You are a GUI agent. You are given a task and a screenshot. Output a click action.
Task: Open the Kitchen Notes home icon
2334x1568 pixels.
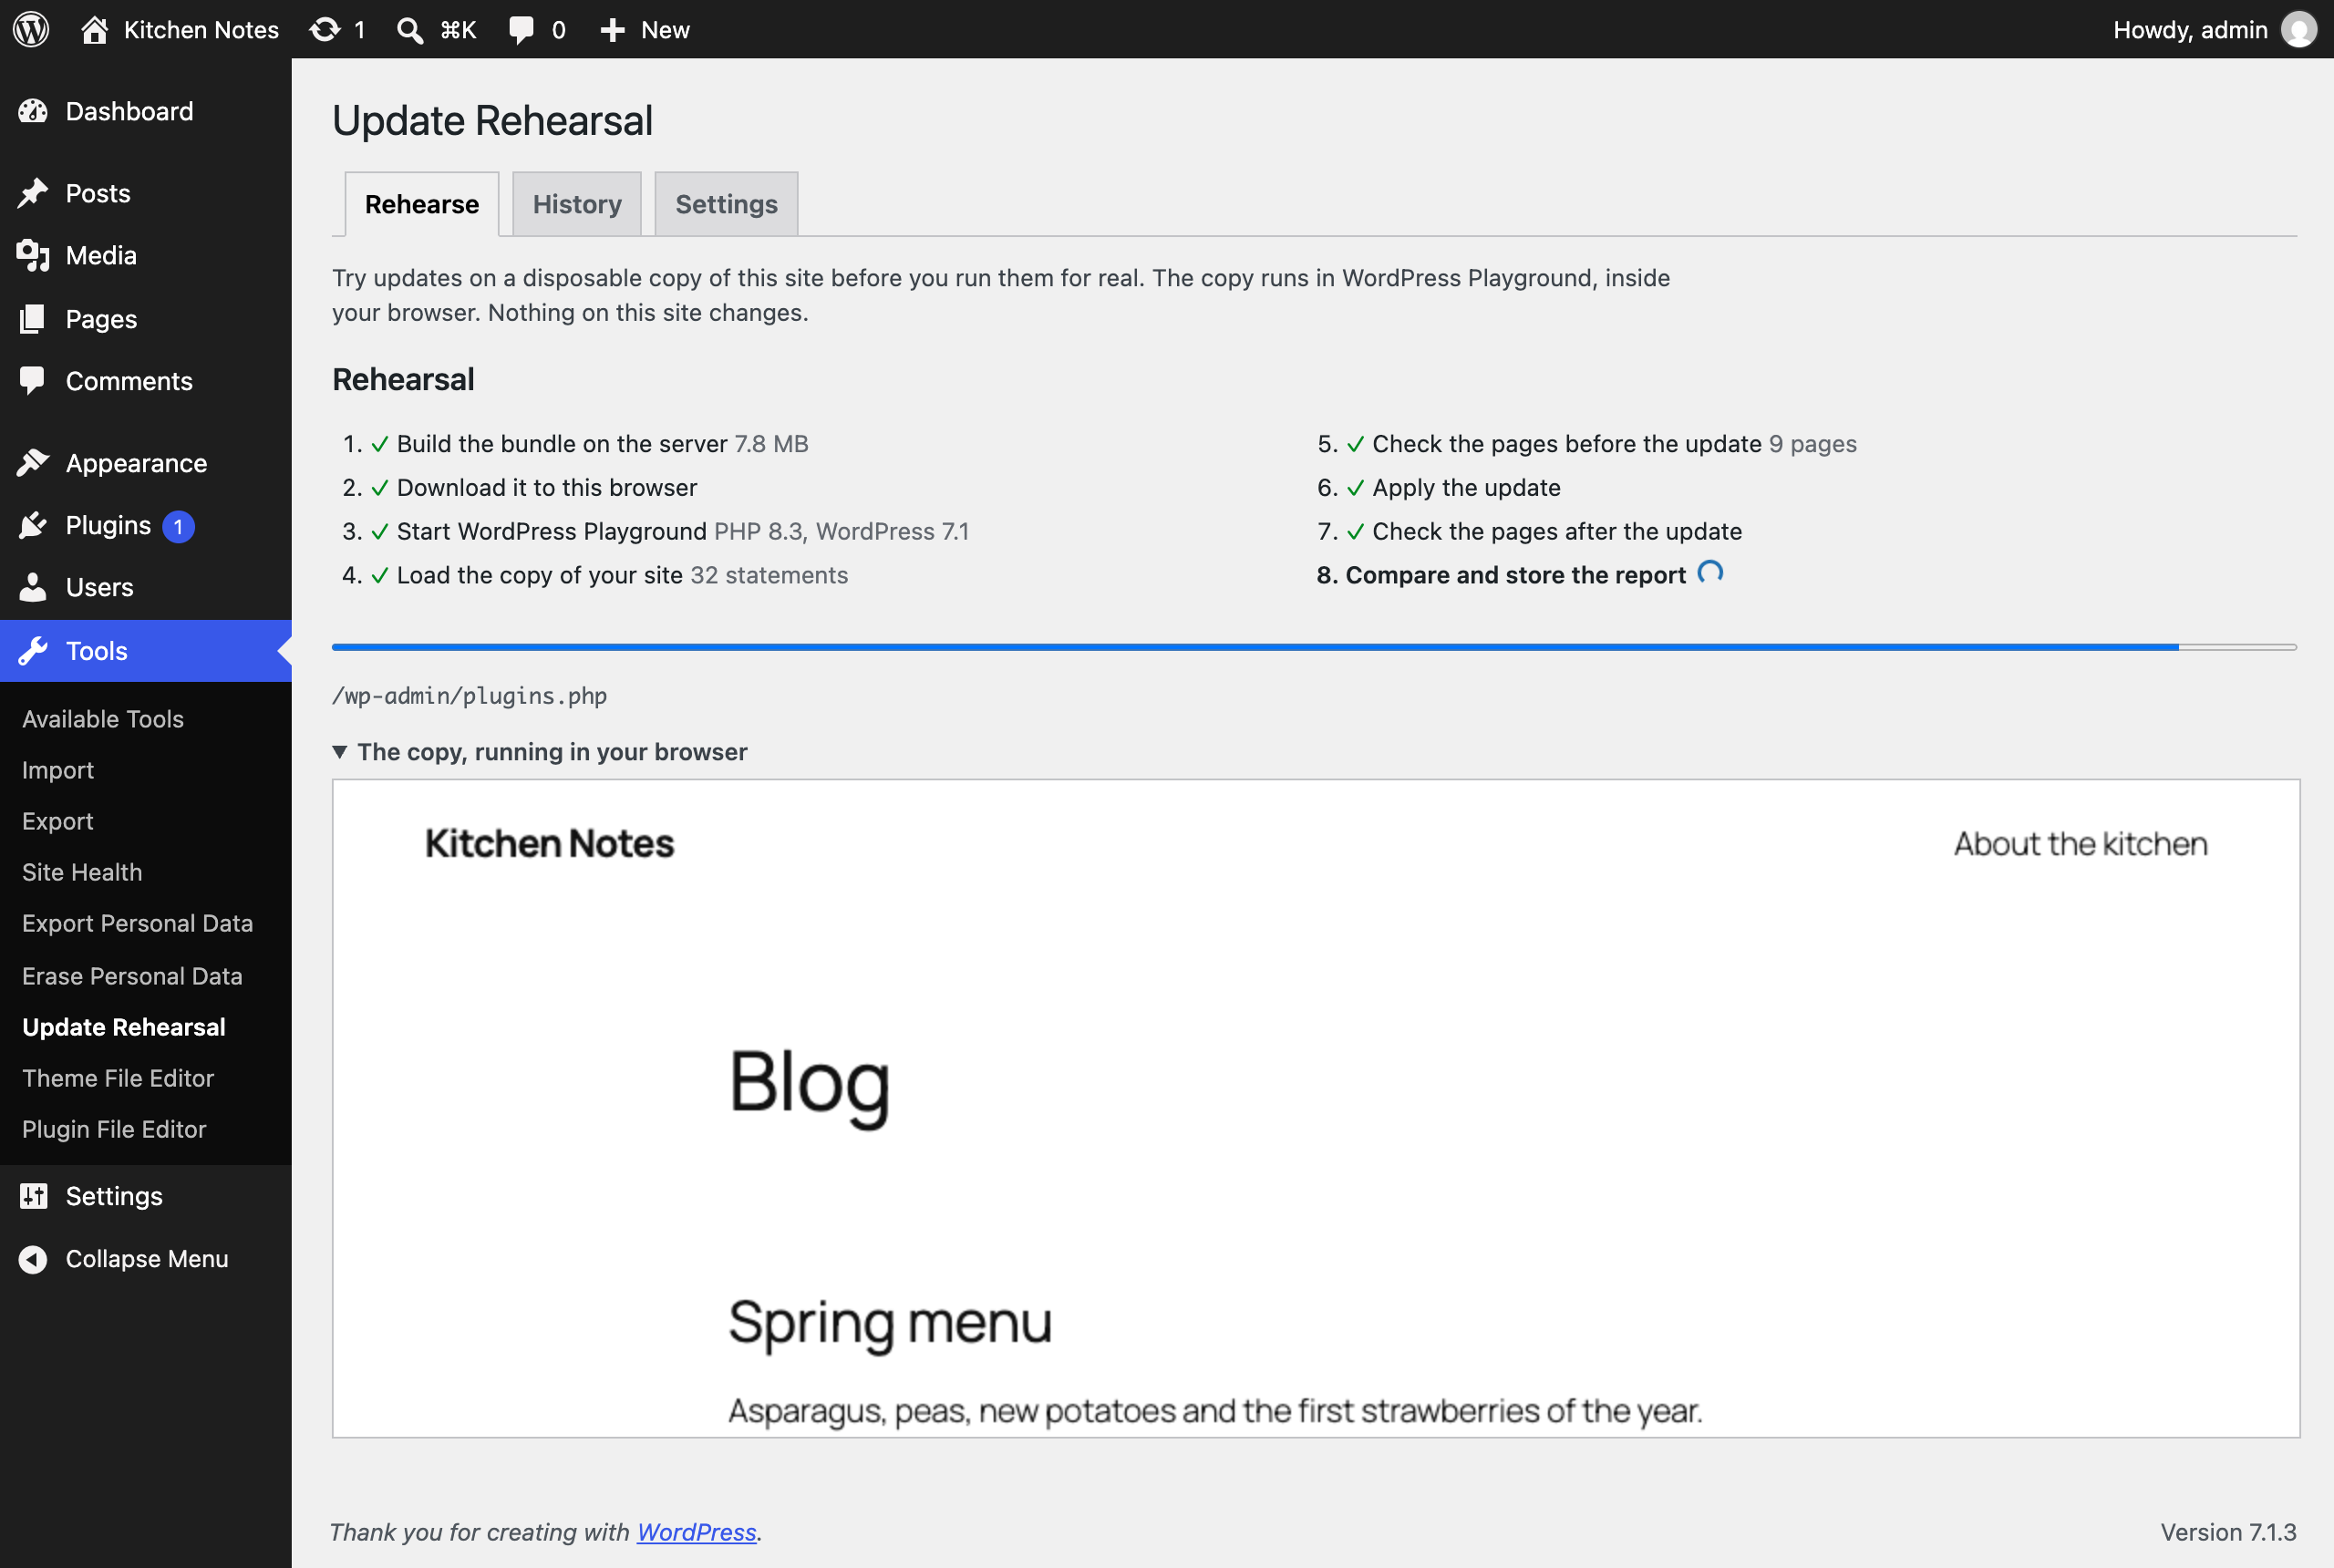(94, 29)
